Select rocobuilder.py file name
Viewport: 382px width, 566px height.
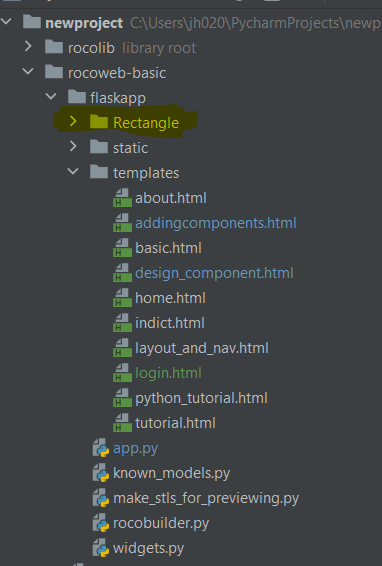pos(161,523)
